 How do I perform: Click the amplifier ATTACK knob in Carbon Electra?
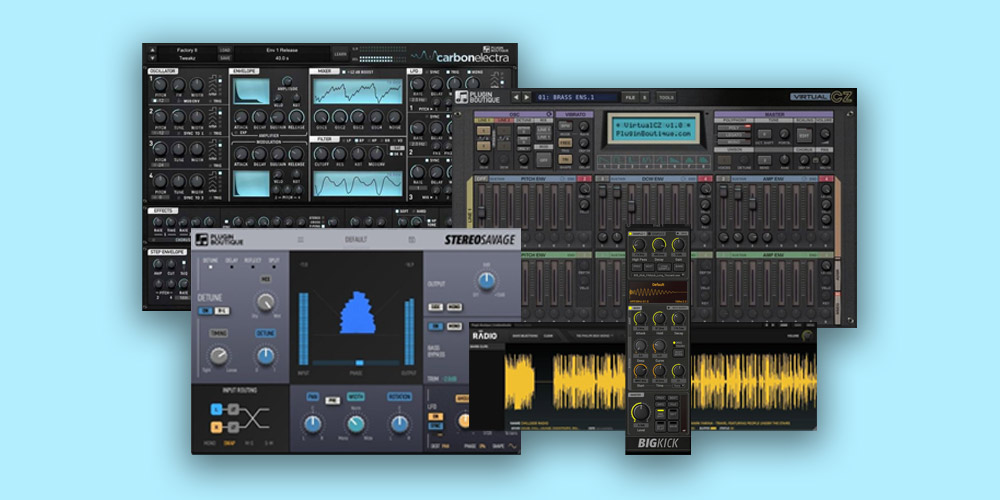pyautogui.click(x=241, y=117)
